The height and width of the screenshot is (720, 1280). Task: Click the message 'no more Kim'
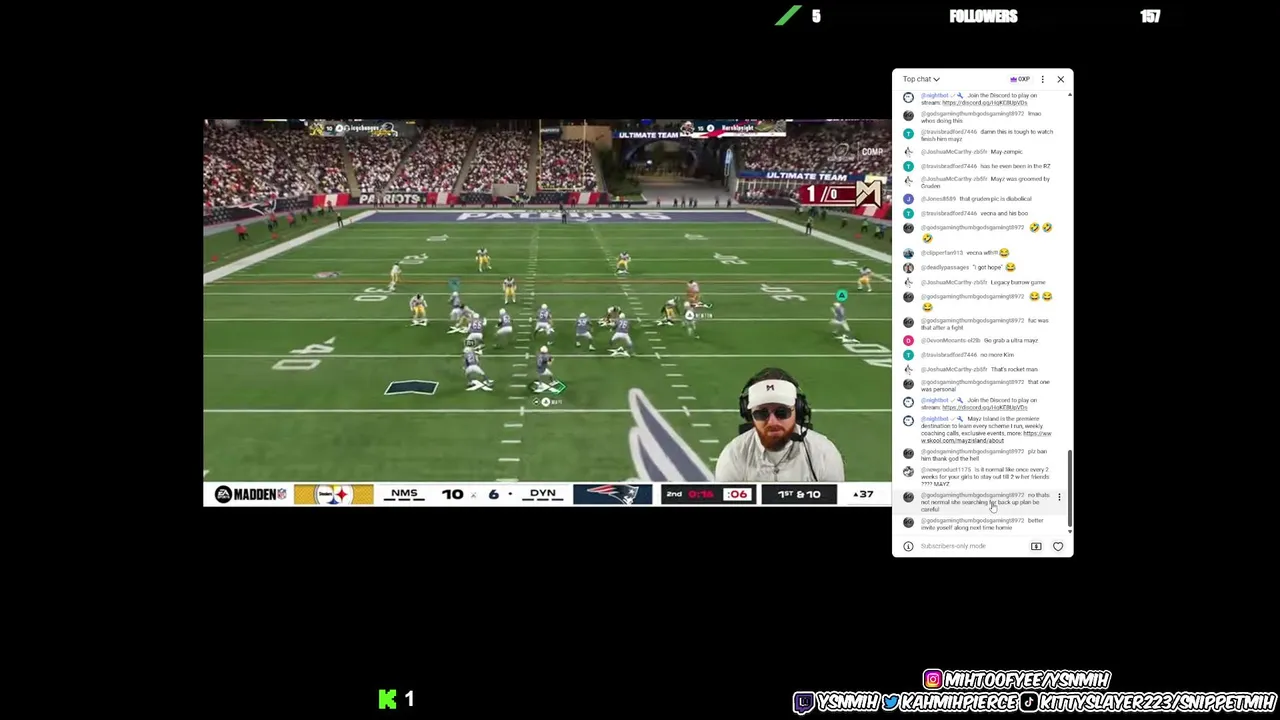(x=997, y=355)
